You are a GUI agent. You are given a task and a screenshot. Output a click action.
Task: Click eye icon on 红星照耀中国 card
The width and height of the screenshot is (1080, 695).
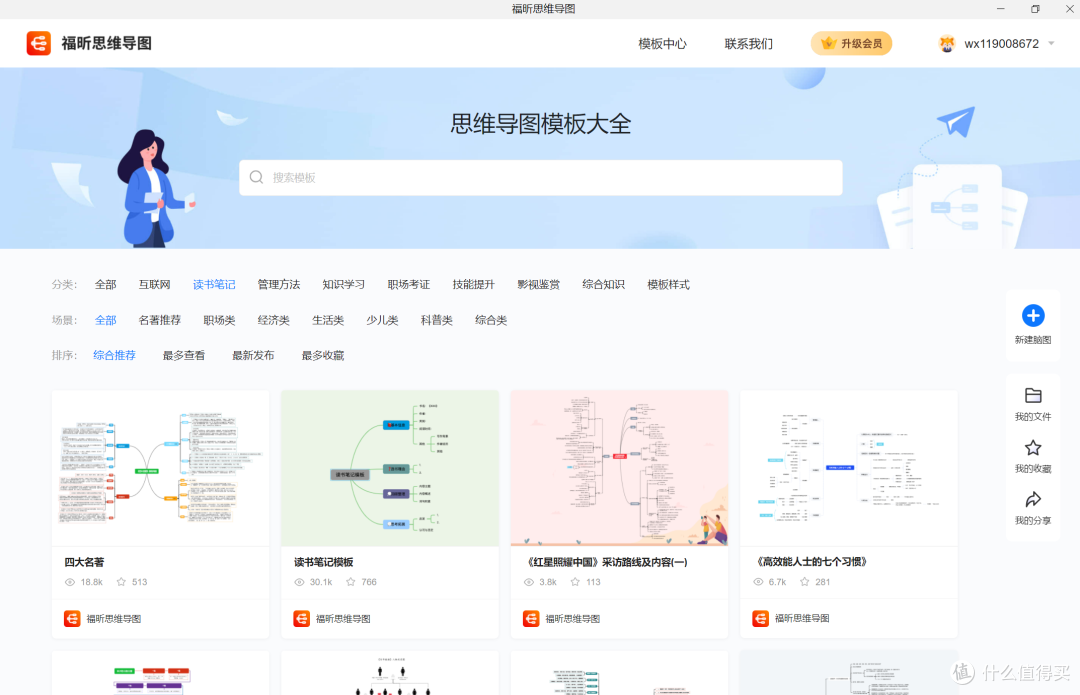(x=528, y=582)
